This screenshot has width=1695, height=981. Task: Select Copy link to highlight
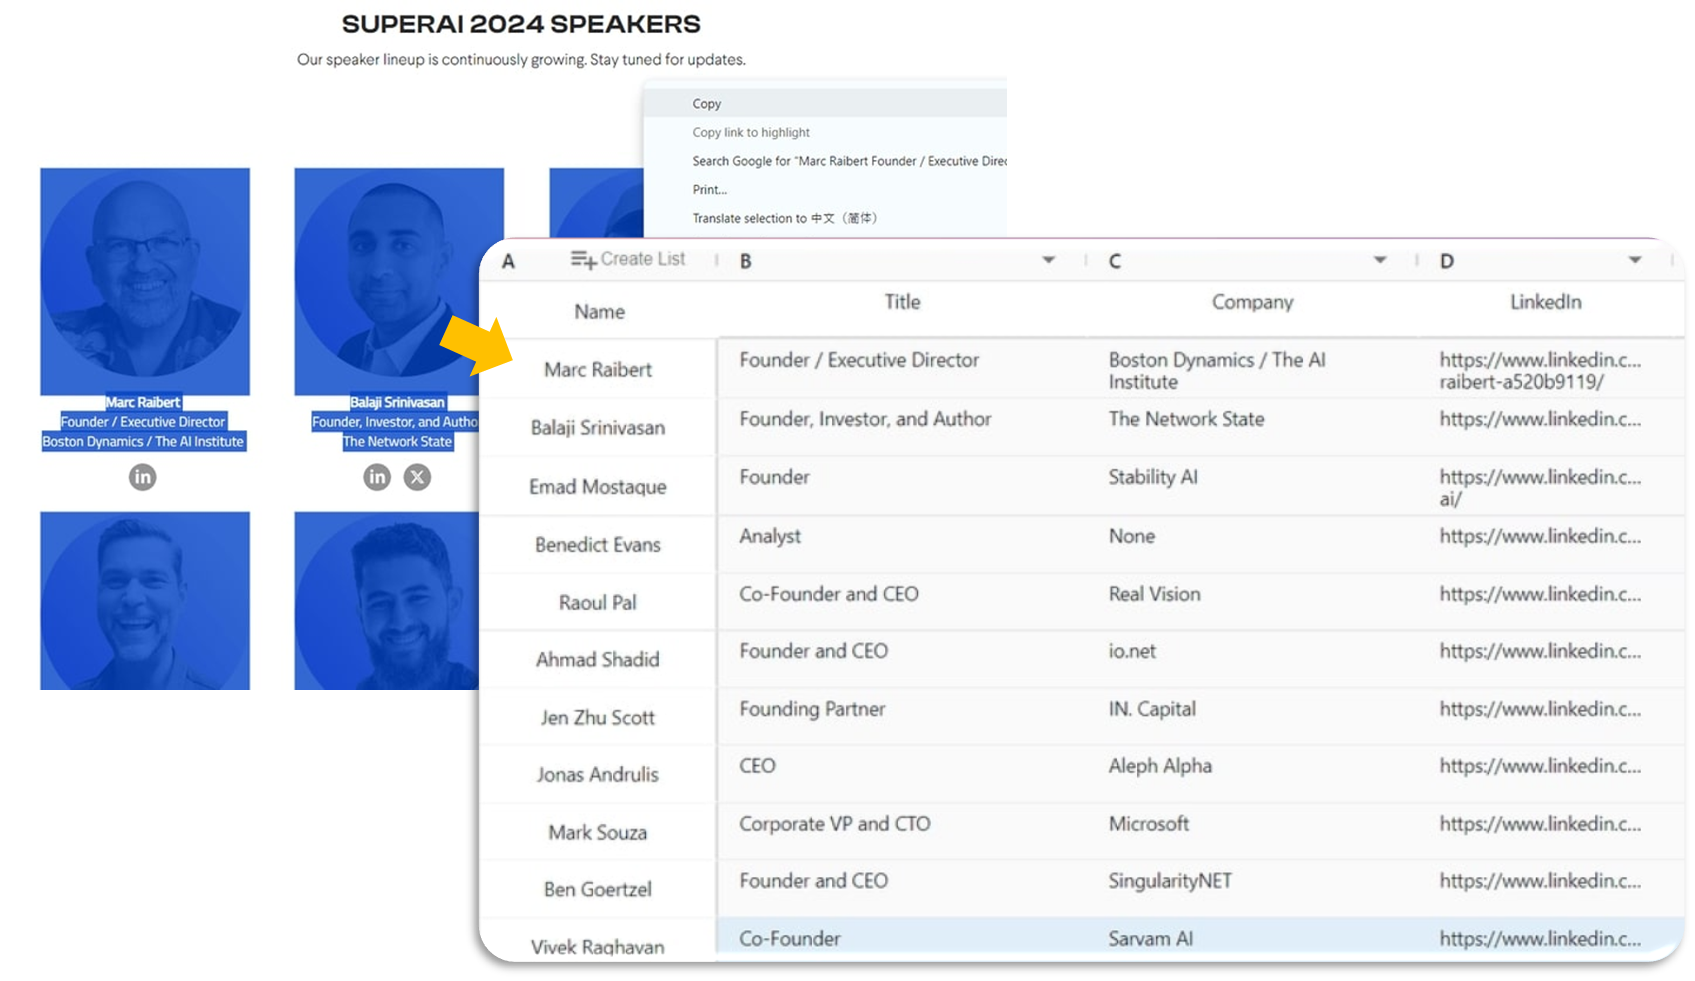coord(751,132)
